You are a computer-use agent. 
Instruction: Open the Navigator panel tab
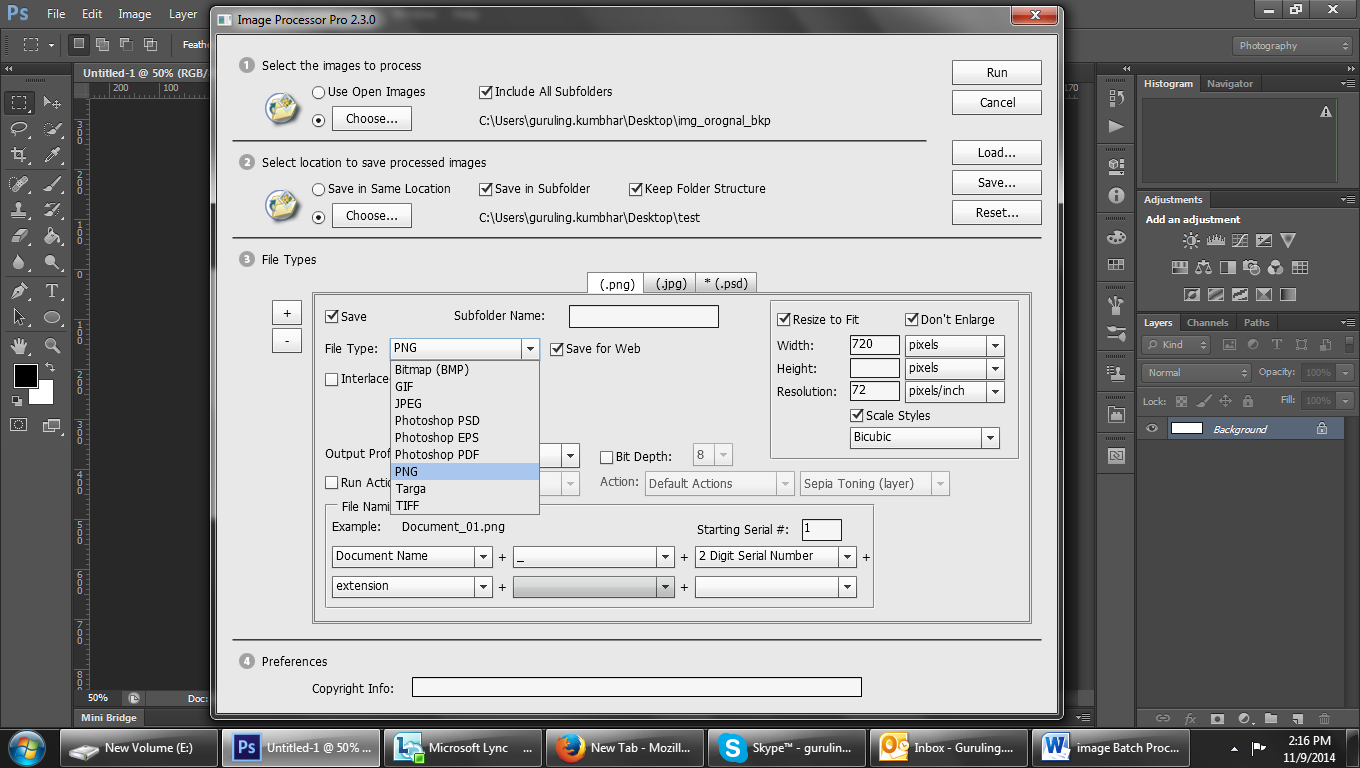pos(1230,83)
